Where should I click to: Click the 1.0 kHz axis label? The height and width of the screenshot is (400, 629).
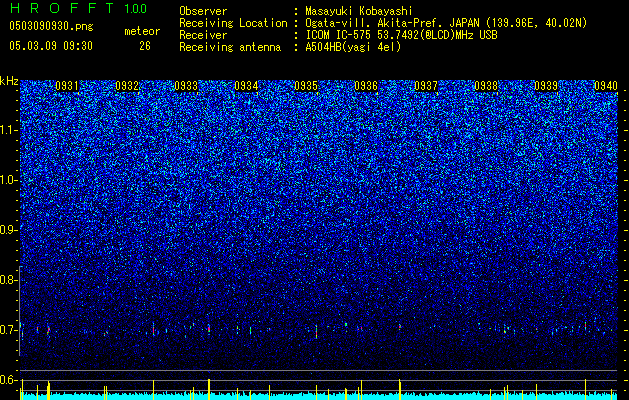point(8,180)
